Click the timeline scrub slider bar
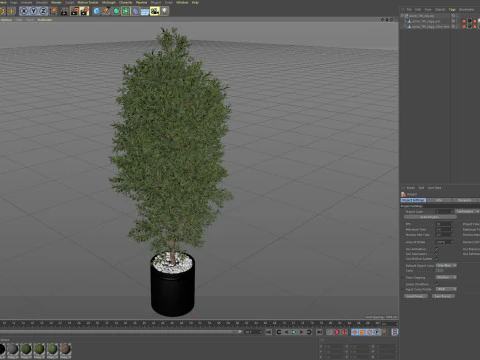Image resolution: width=480 pixels, height=360 pixels. coord(121,332)
